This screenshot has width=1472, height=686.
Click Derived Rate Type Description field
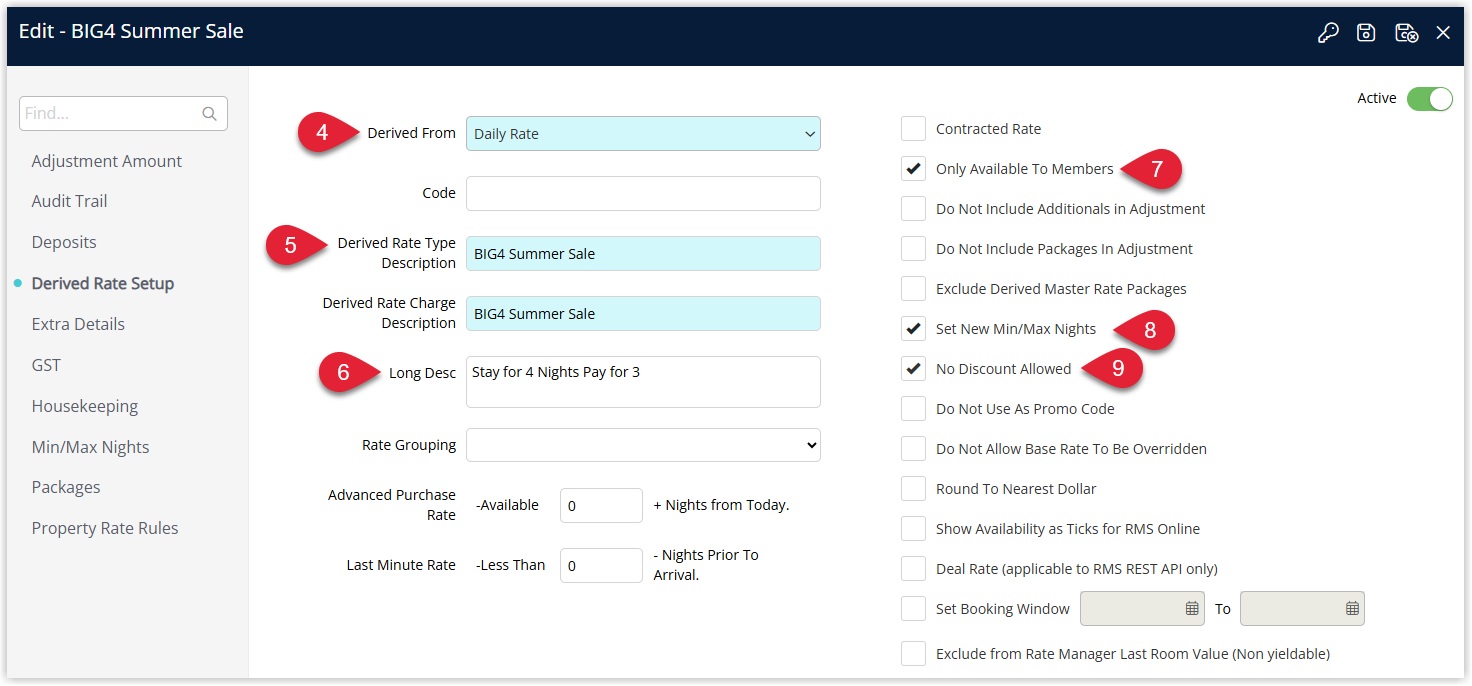(x=643, y=254)
